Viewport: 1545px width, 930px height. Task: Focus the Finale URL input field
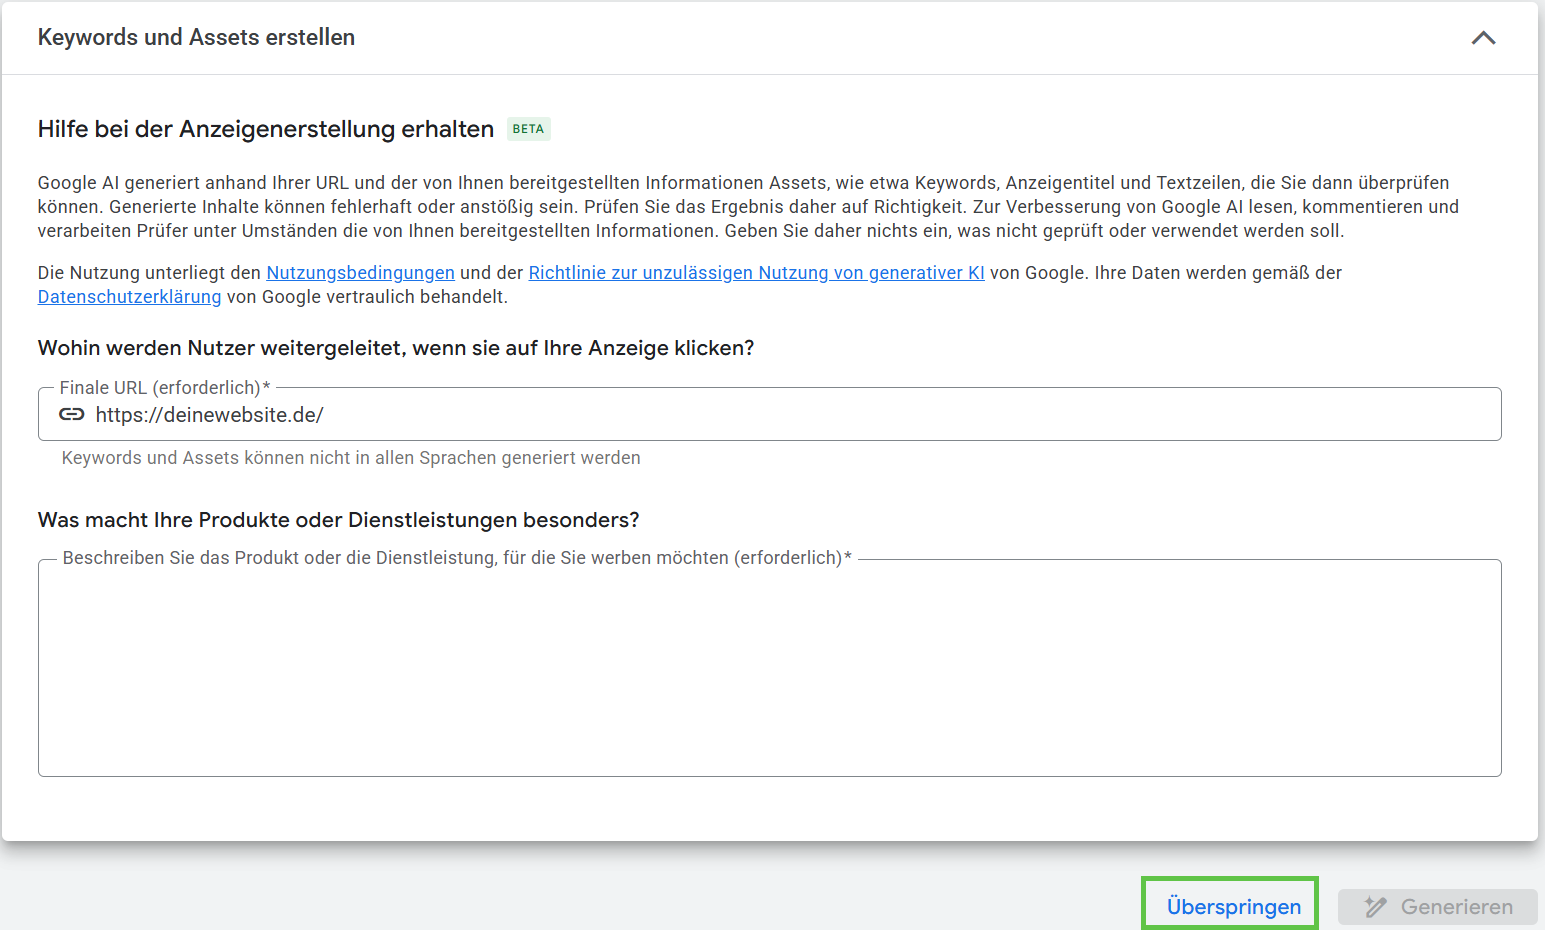tap(800, 415)
